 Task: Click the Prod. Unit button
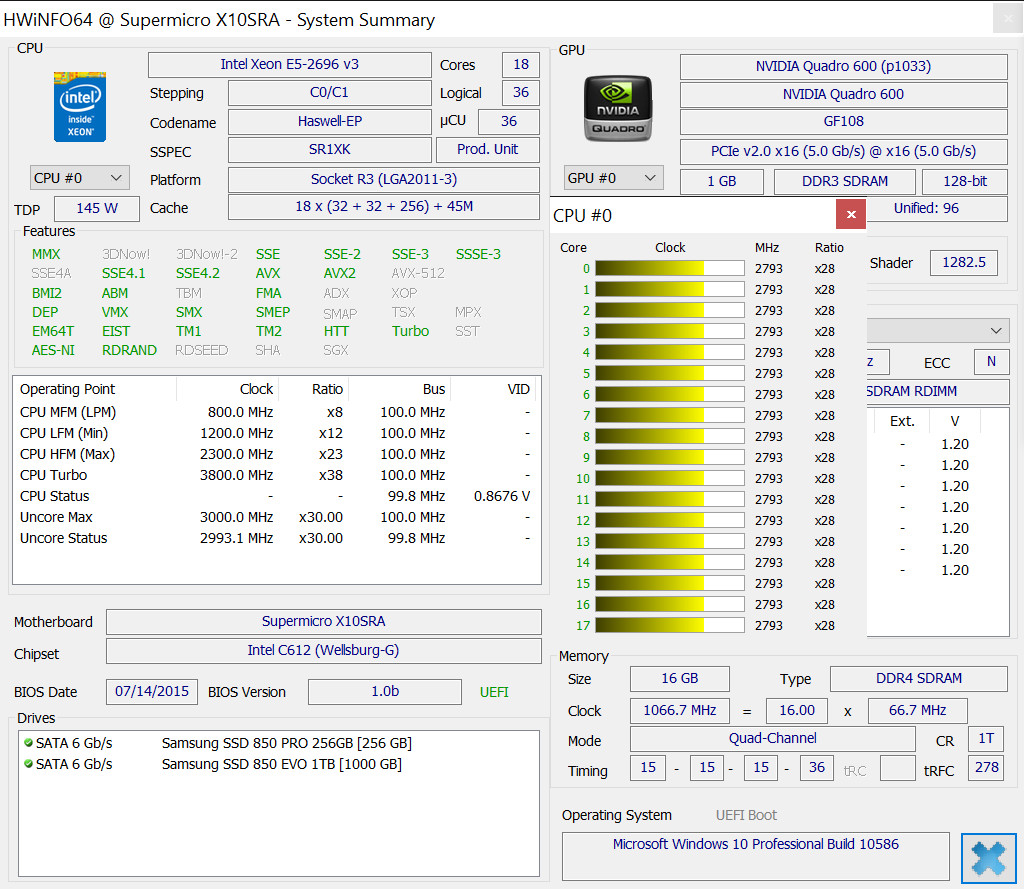point(487,149)
